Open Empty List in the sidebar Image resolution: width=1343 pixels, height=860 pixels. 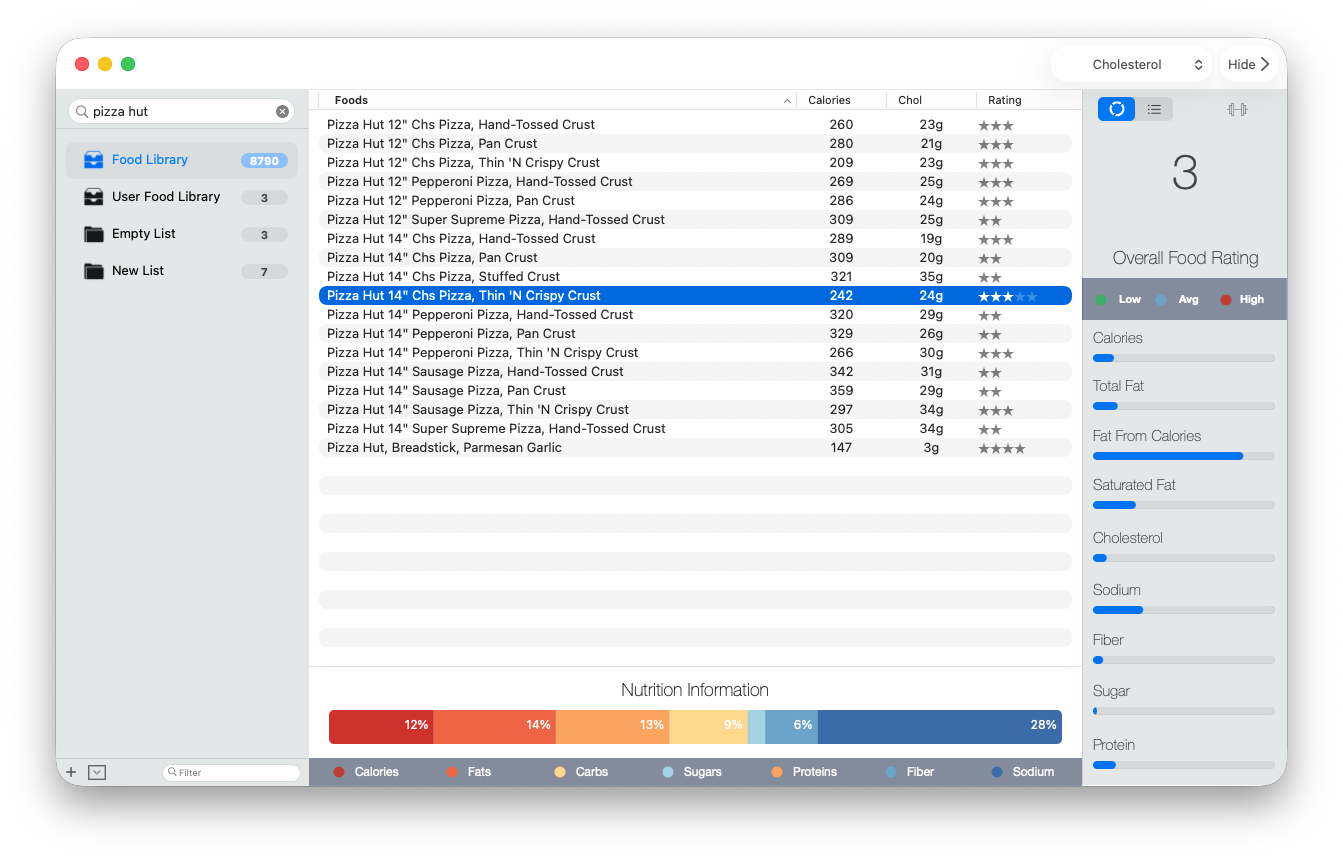tap(182, 234)
